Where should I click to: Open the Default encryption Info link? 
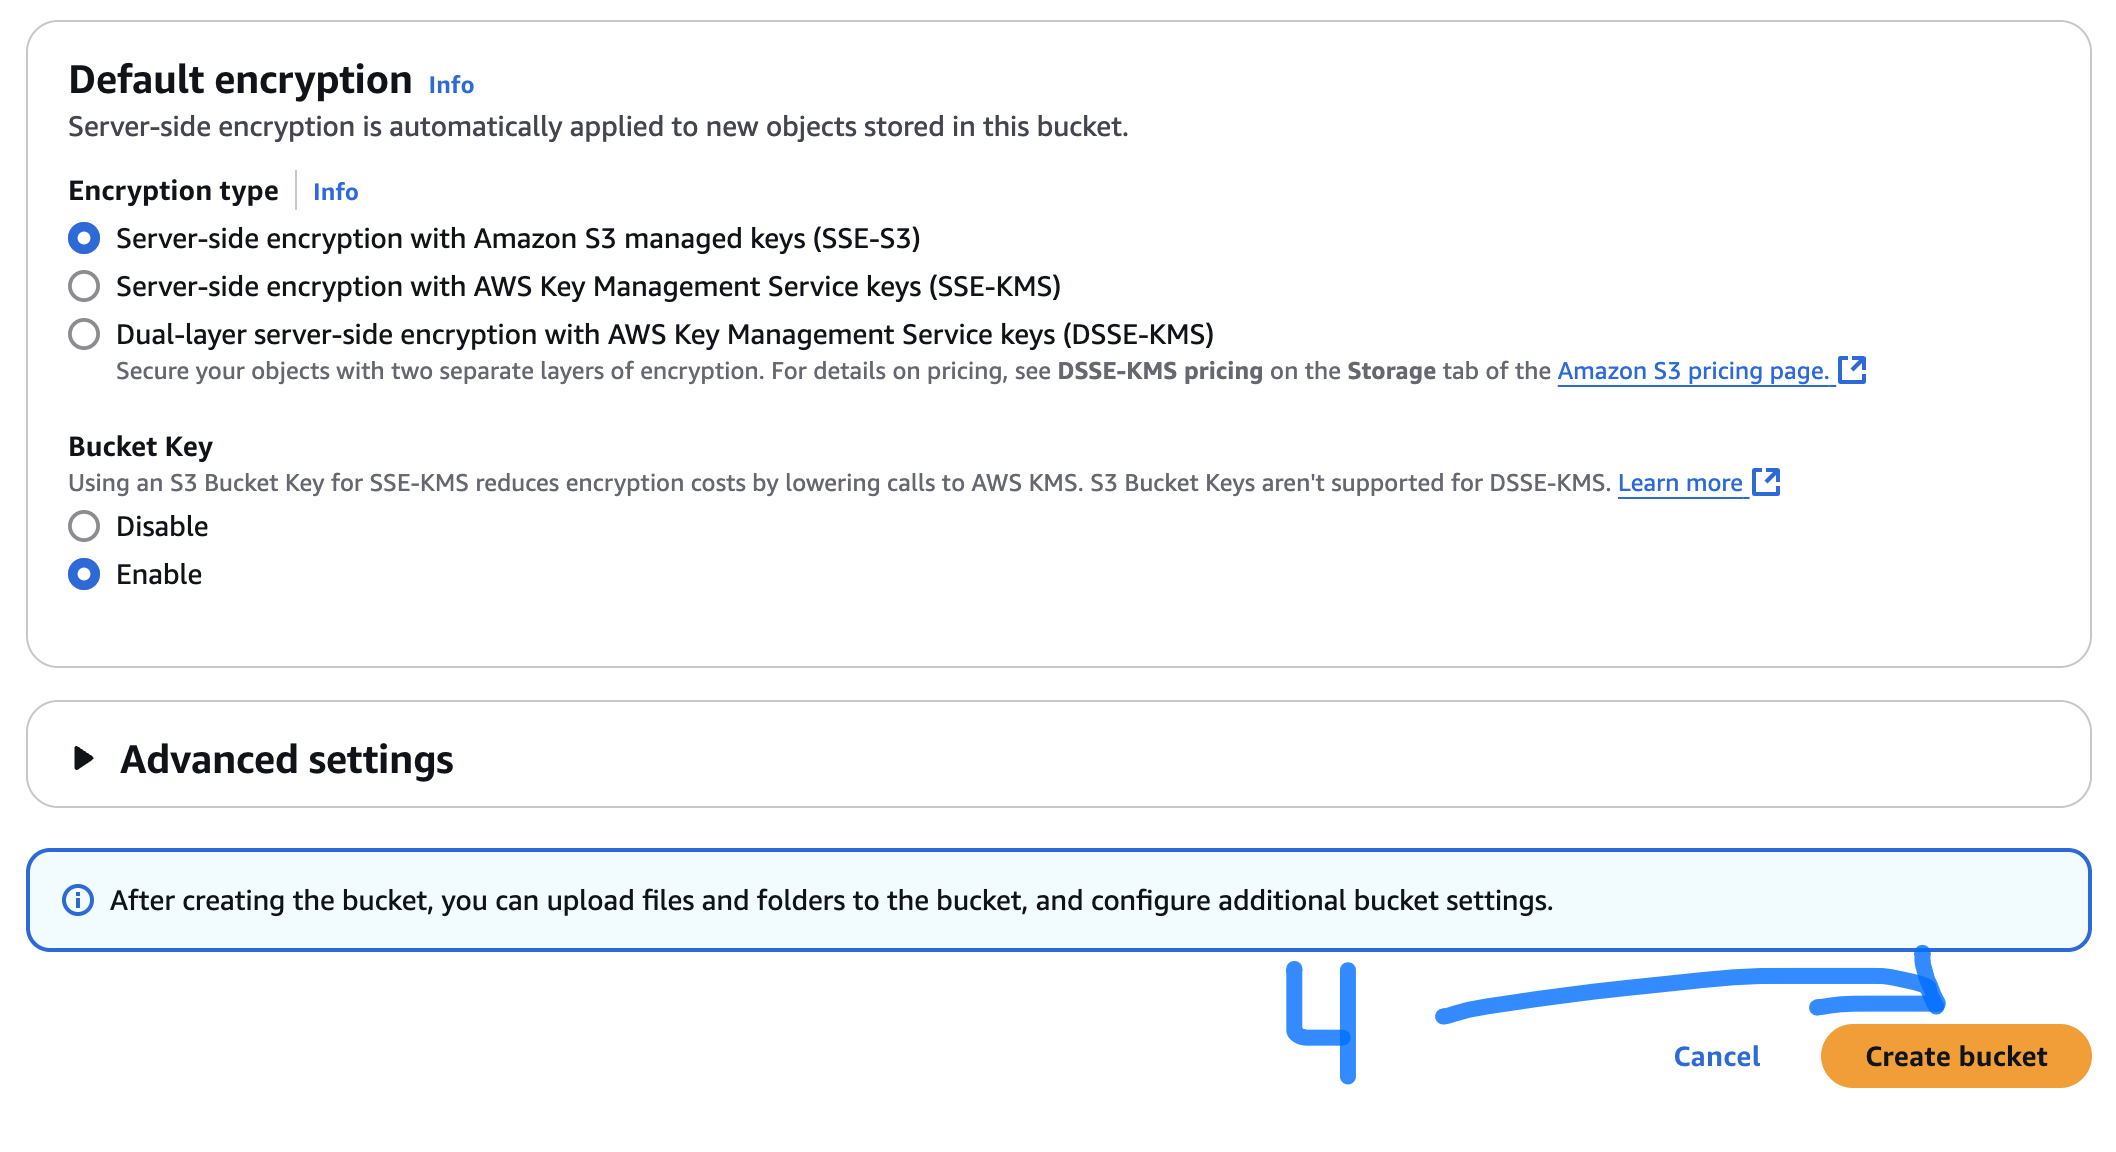coord(451,85)
